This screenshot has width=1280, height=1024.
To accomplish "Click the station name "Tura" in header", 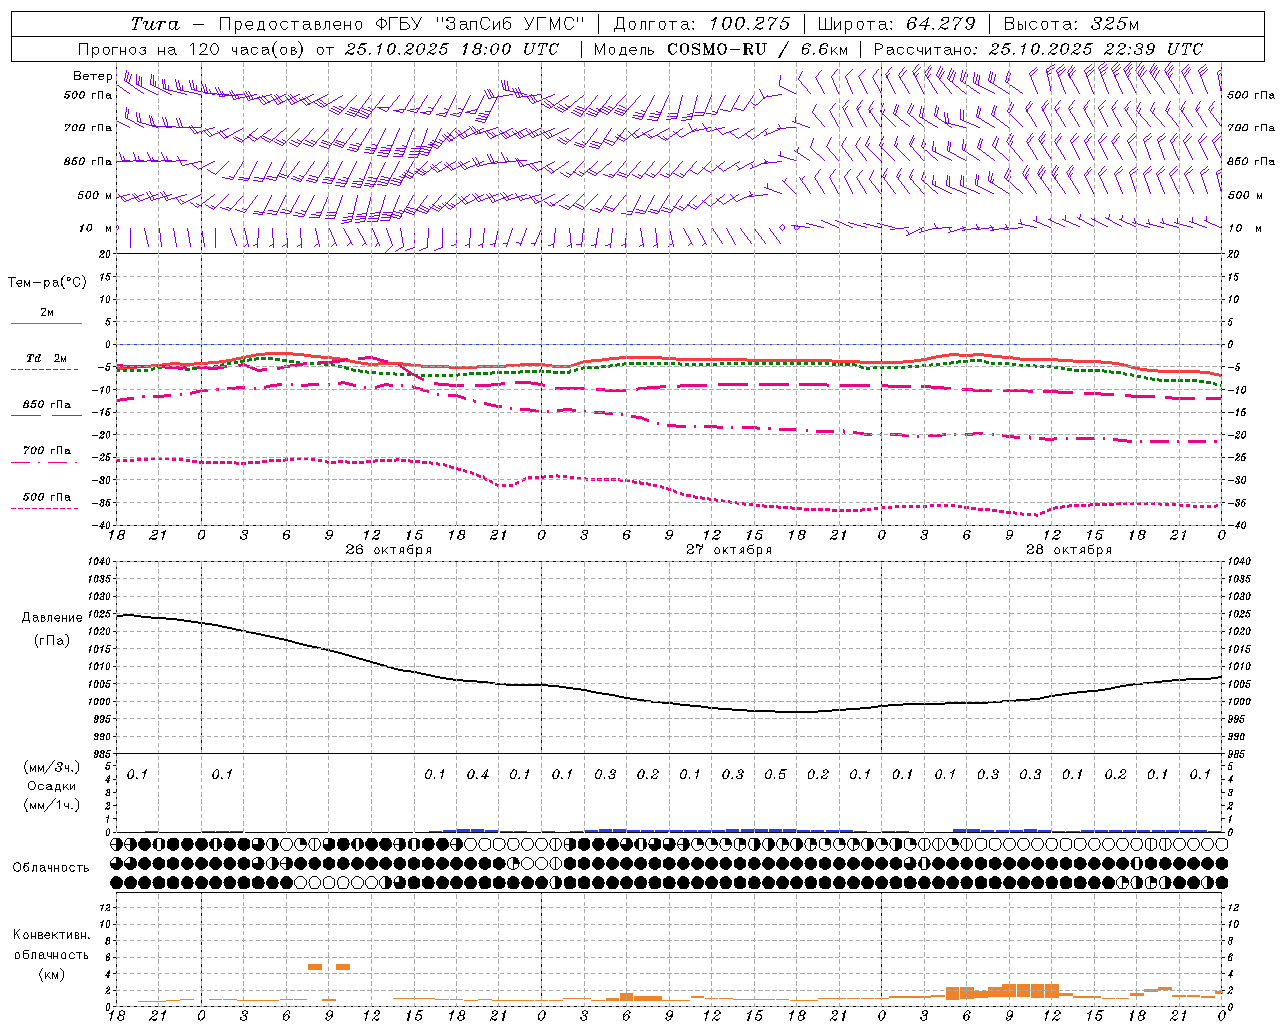I will tap(155, 24).
